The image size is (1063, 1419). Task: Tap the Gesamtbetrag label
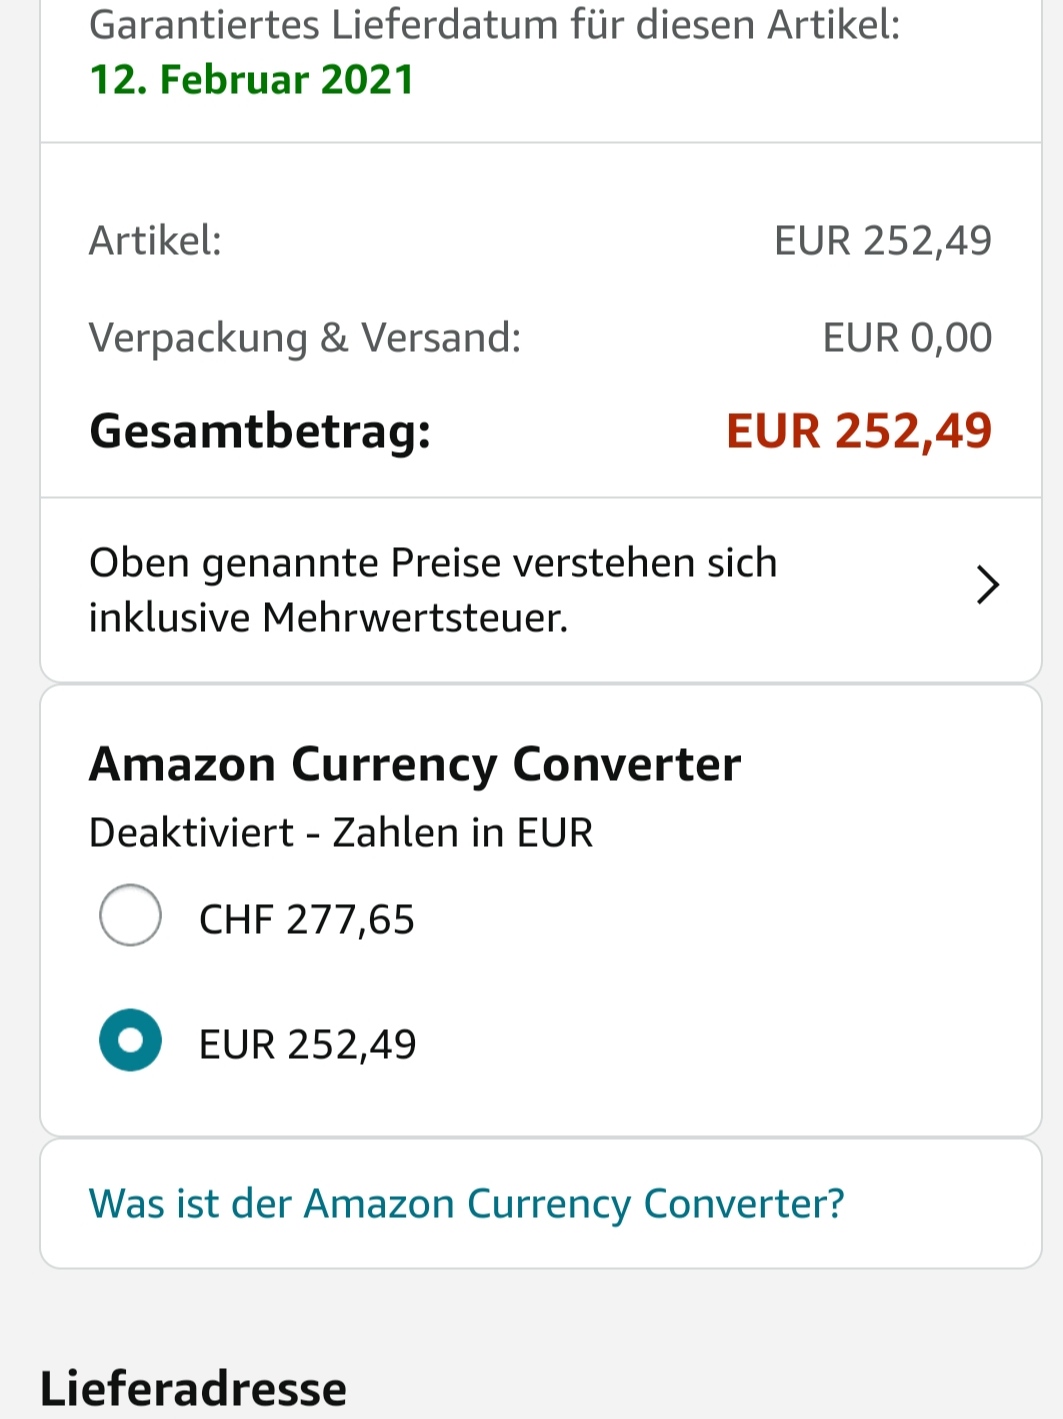coord(260,432)
